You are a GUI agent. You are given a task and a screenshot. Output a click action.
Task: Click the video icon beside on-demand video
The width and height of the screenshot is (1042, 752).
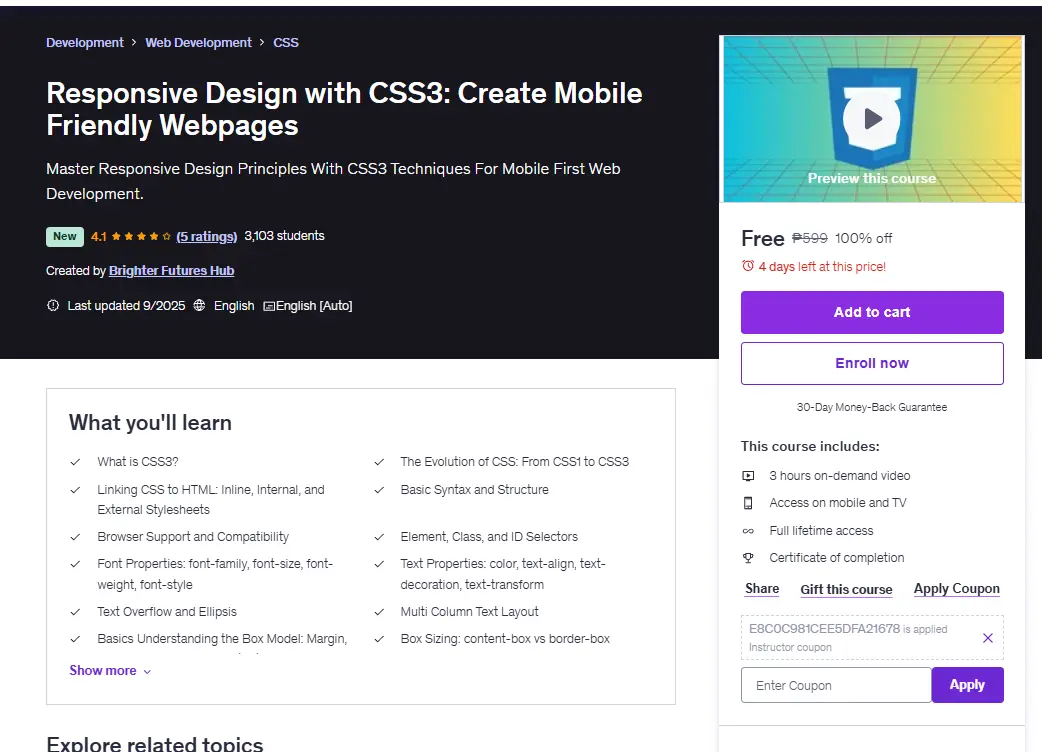[748, 476]
